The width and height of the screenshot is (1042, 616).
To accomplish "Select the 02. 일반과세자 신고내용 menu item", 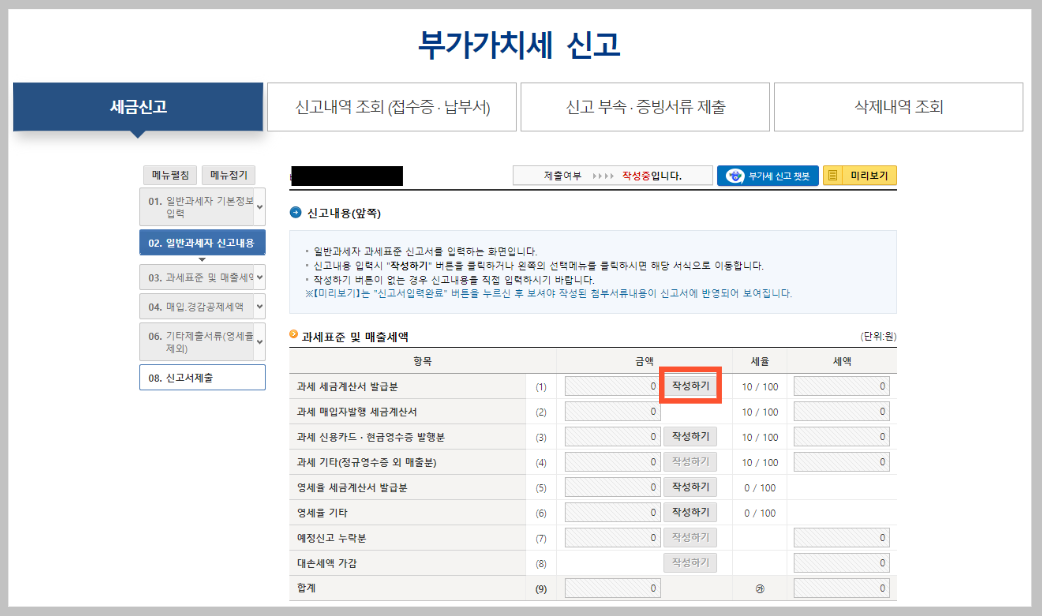I will pos(202,240).
